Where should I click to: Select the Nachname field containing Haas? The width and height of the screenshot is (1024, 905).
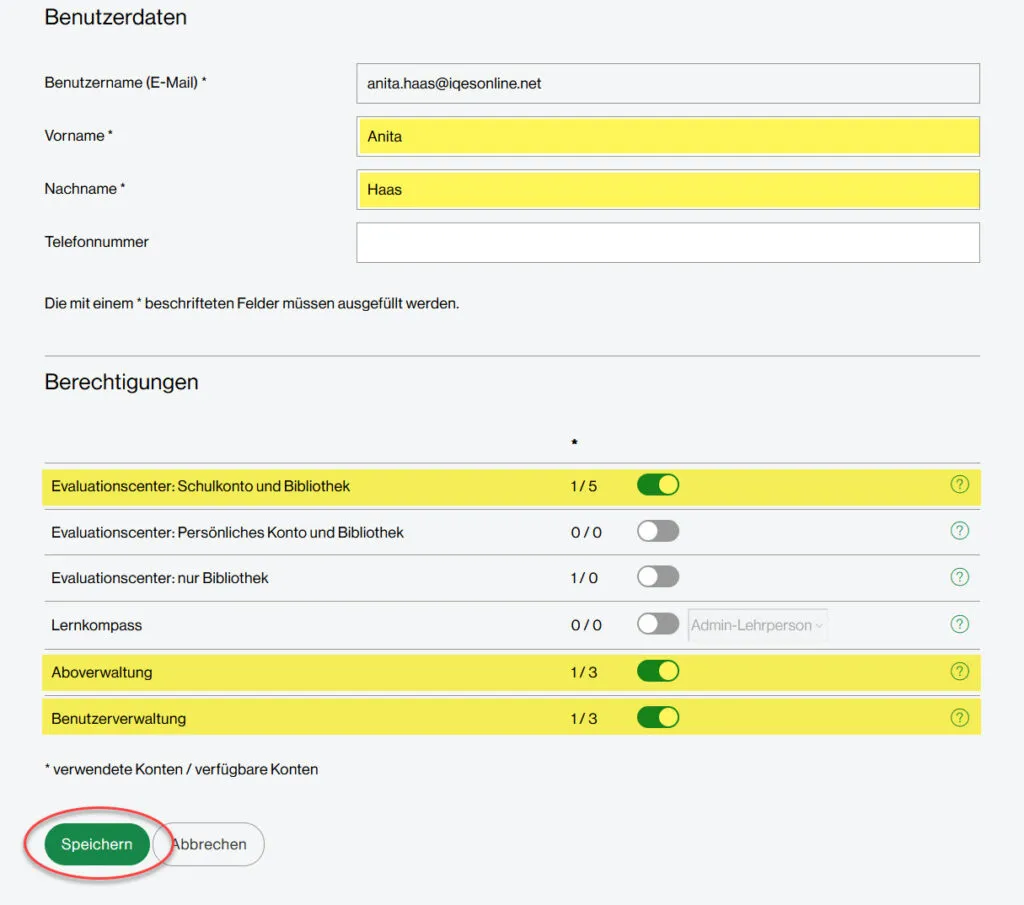tap(667, 189)
